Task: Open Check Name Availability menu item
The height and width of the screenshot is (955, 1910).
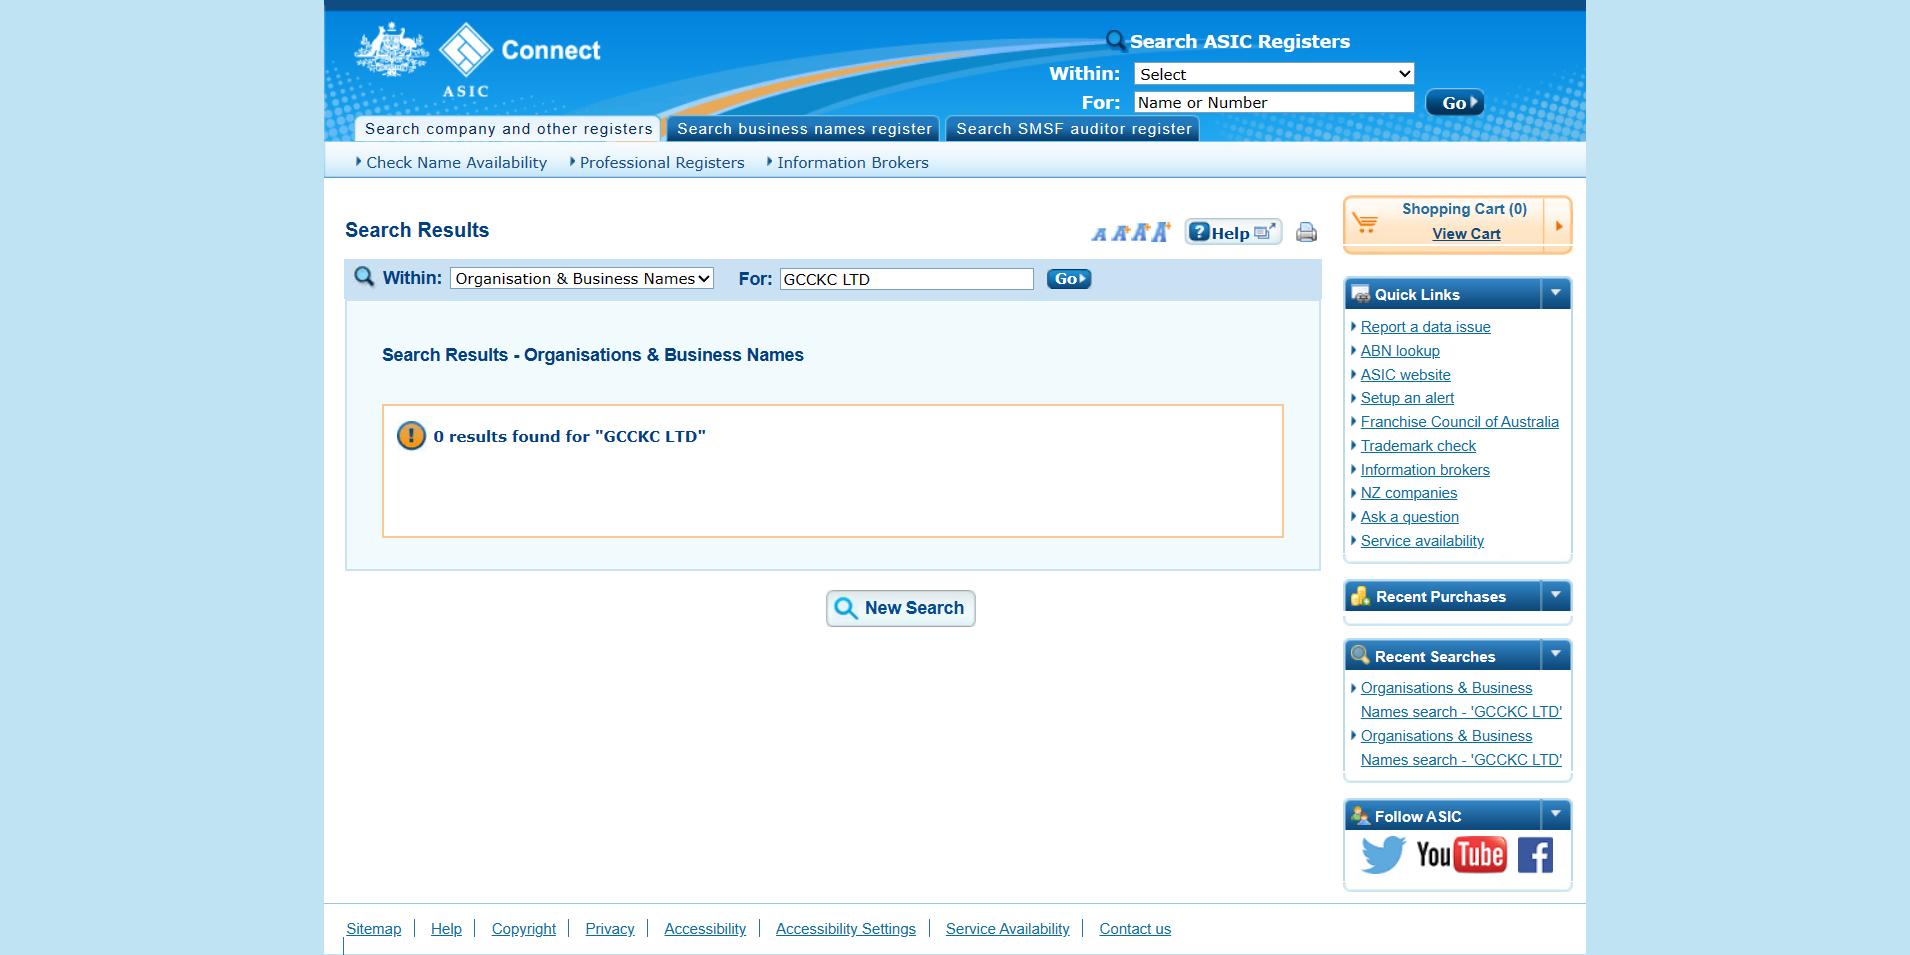Action: (456, 162)
